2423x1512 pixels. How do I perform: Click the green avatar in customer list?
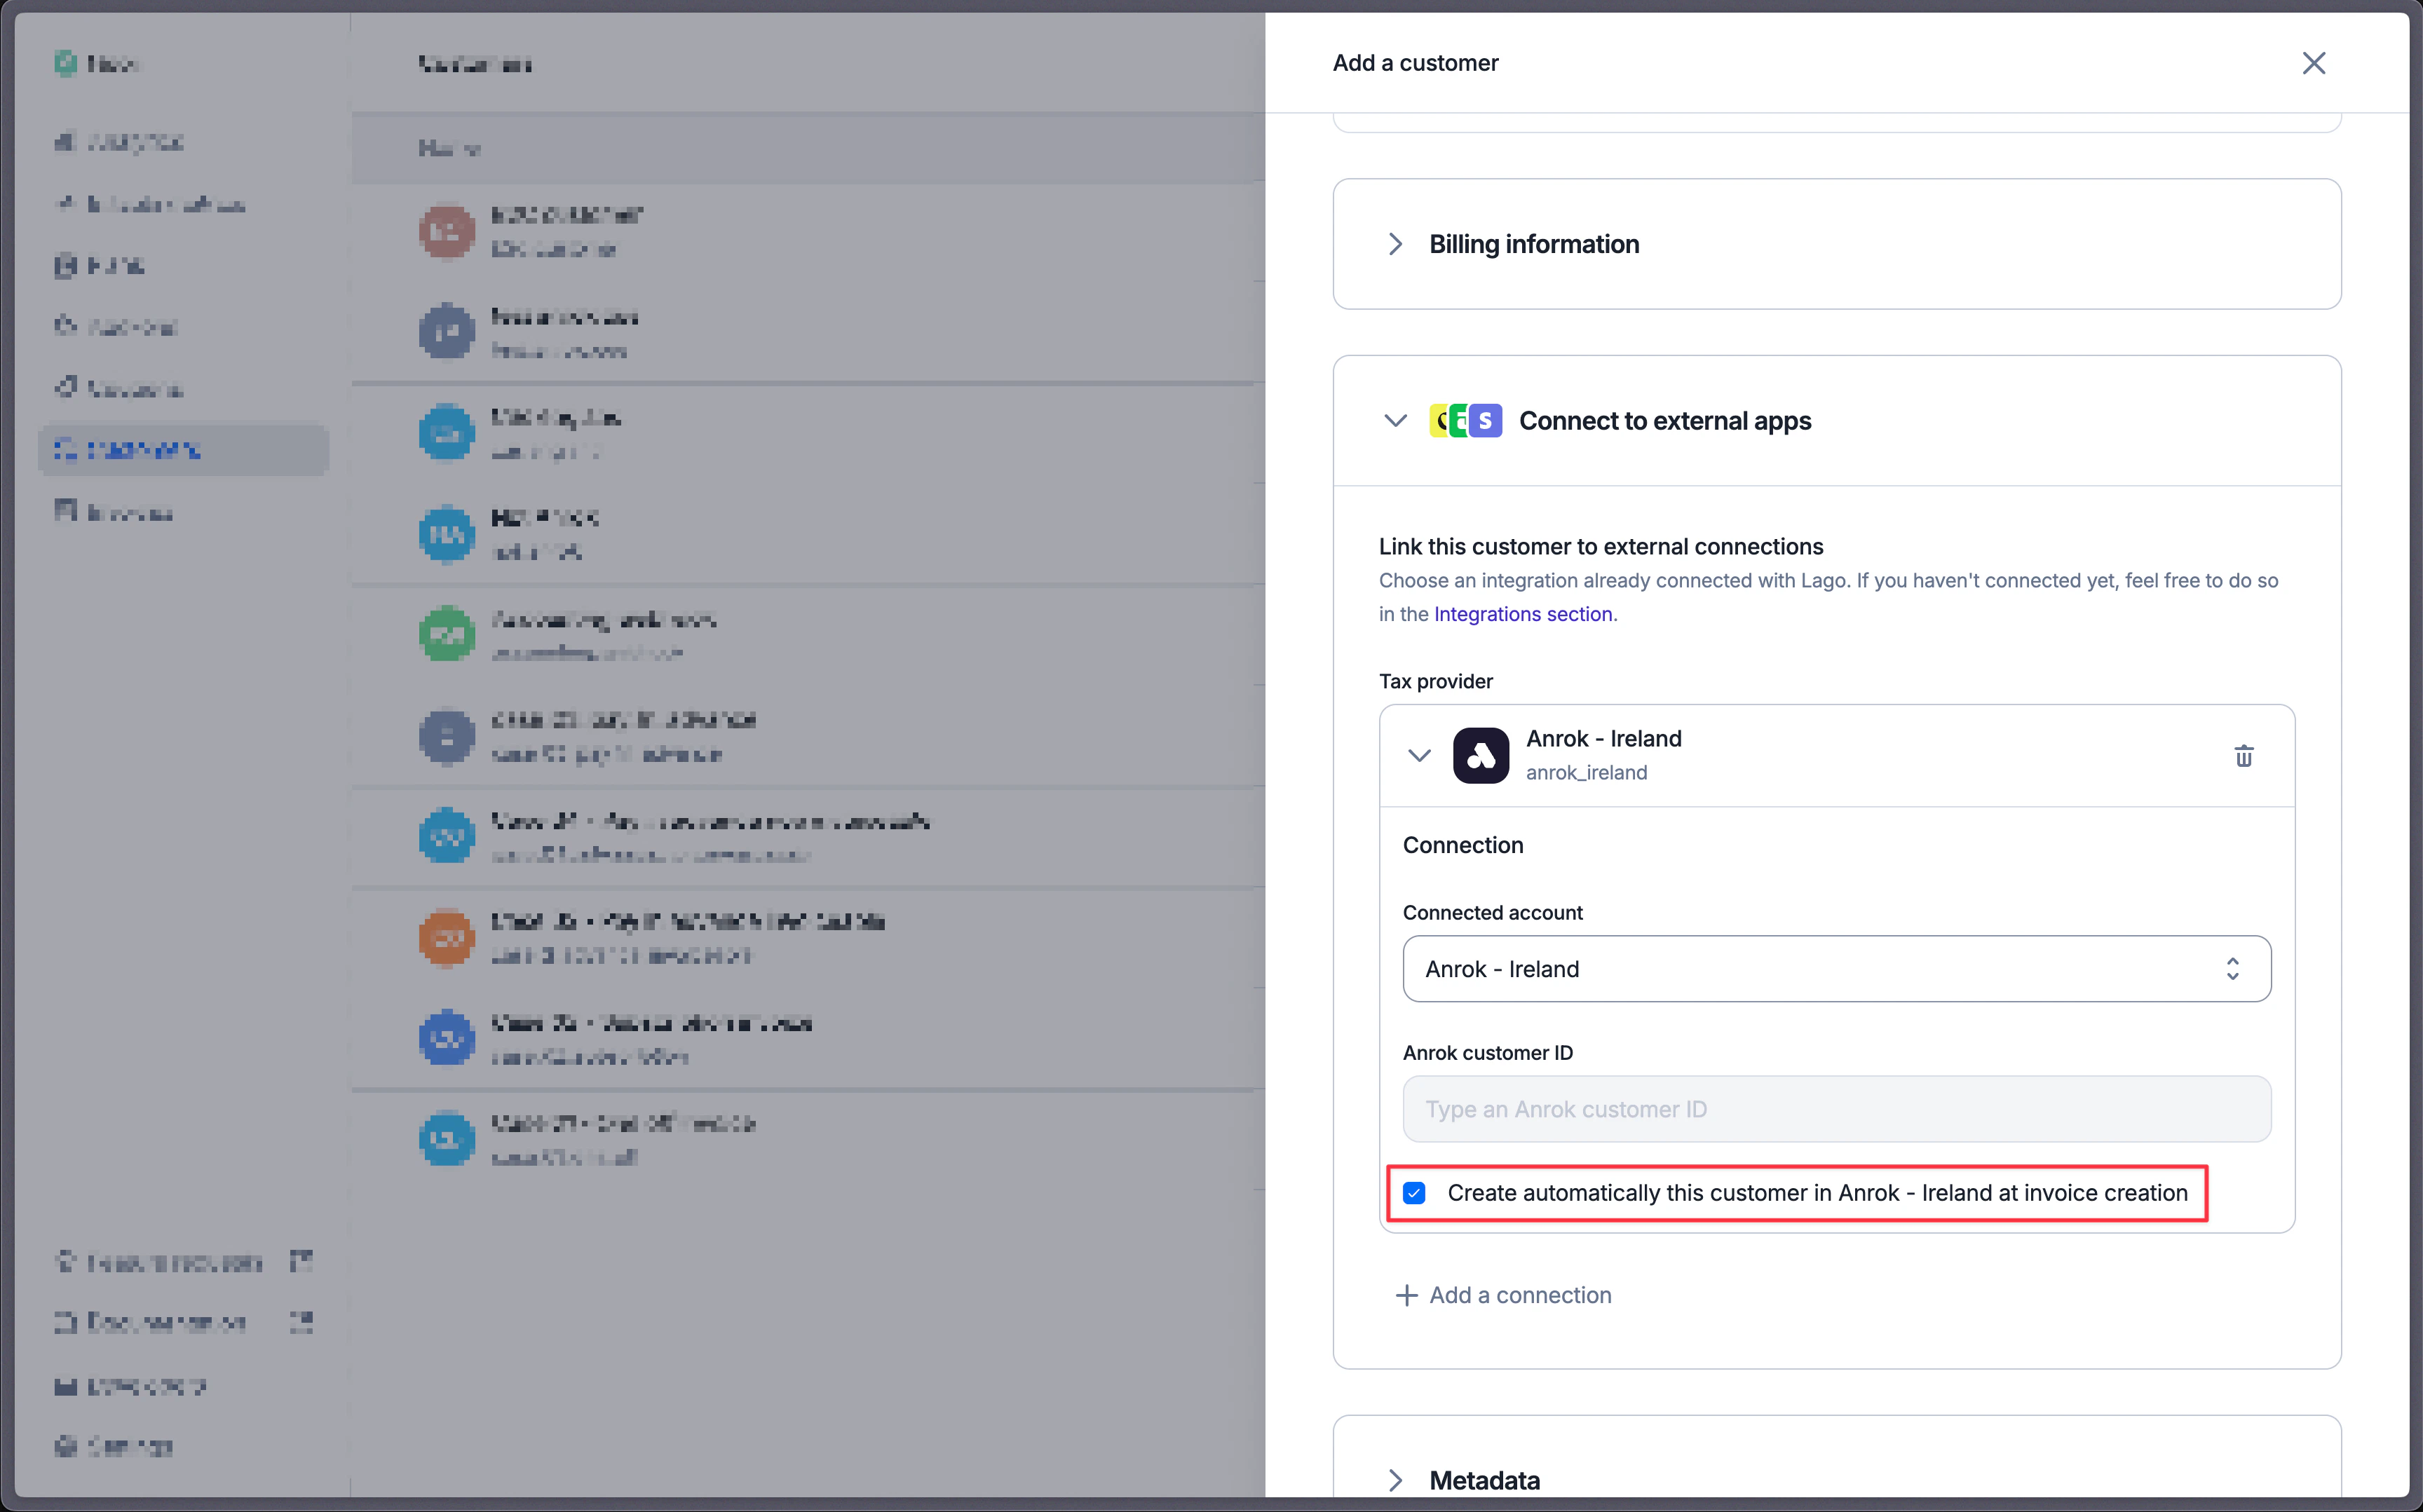click(x=446, y=634)
